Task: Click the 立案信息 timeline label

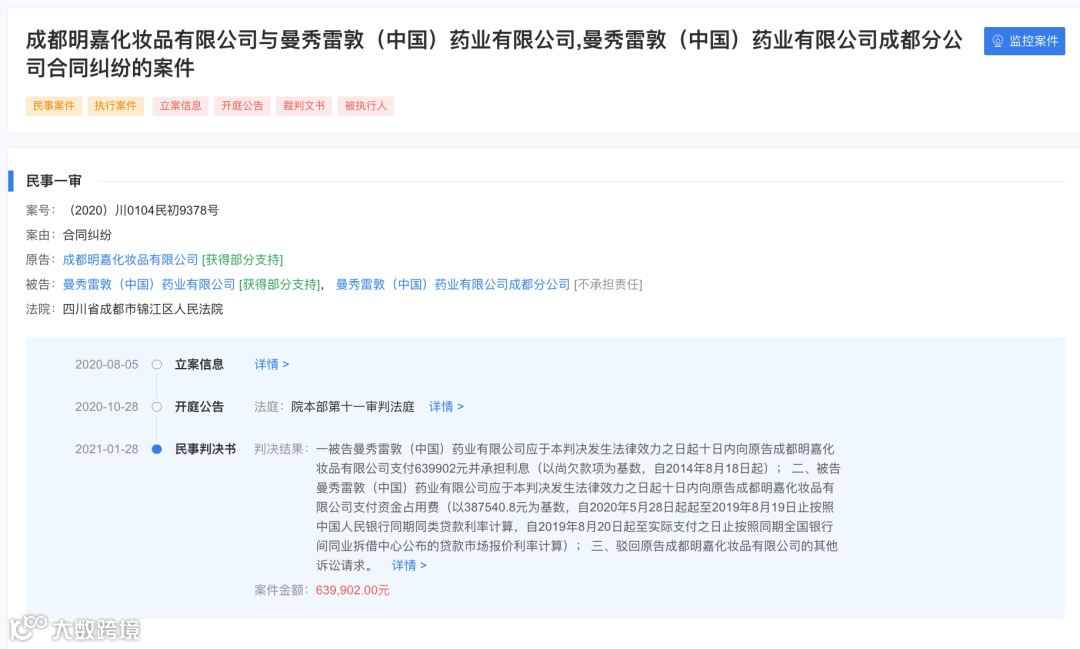Action: click(199, 364)
